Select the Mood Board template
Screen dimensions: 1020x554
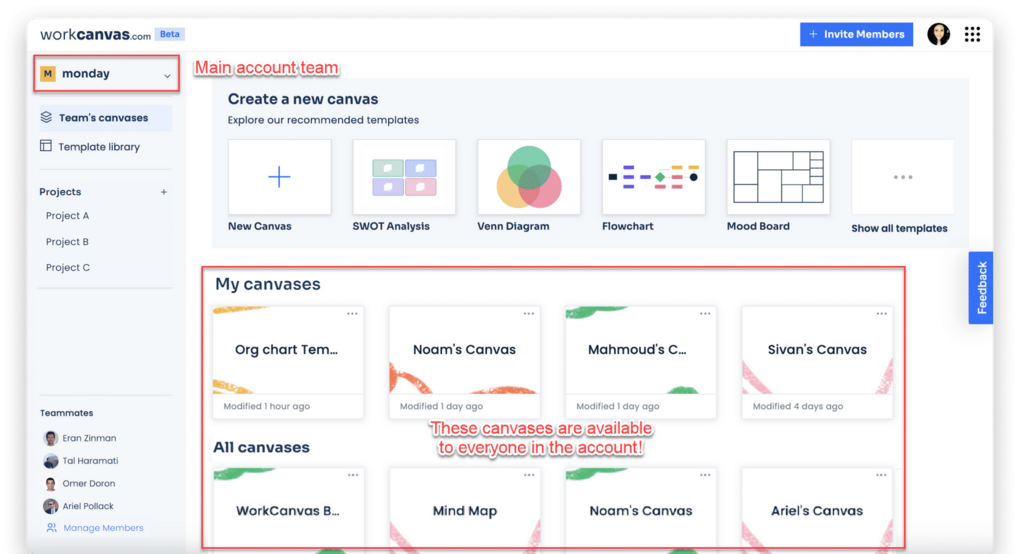(778, 177)
